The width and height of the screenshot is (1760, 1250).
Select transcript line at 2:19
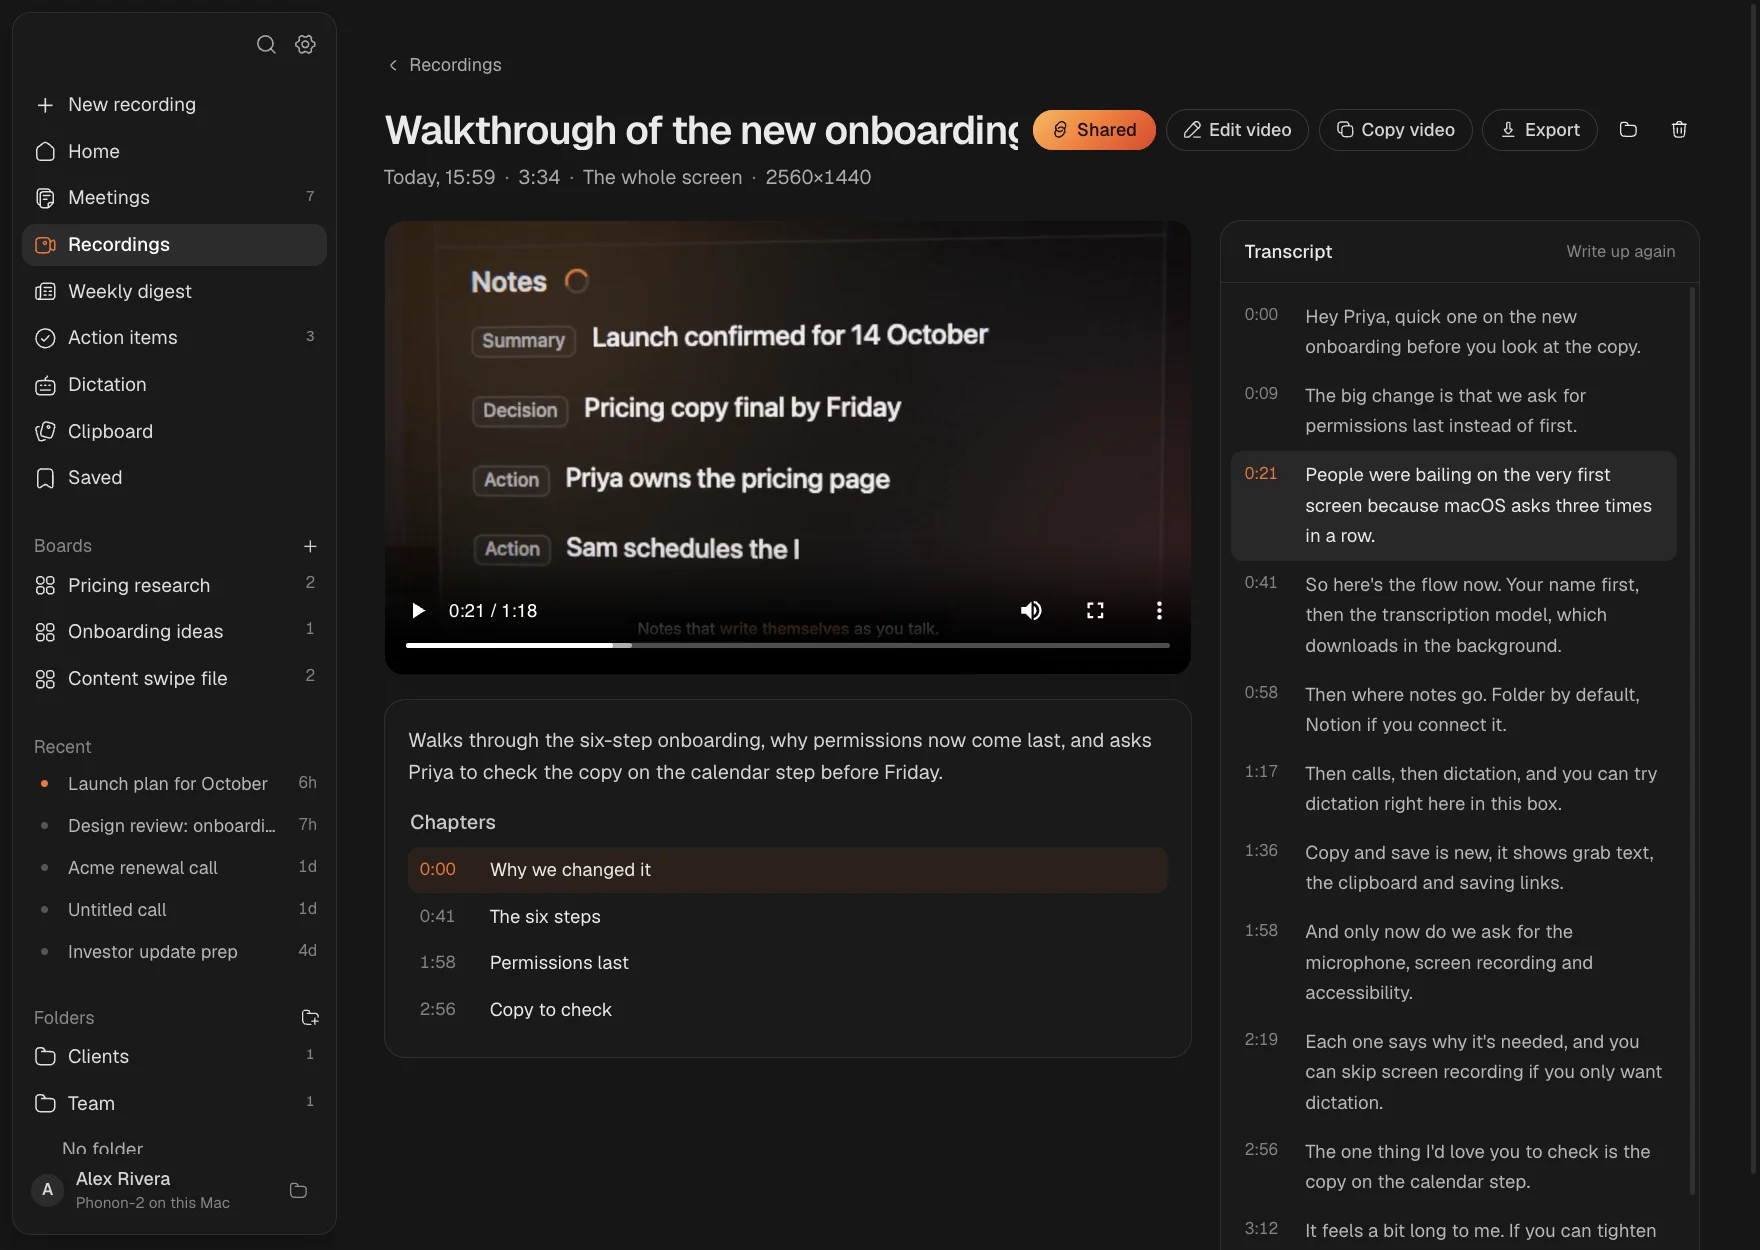point(1454,1072)
